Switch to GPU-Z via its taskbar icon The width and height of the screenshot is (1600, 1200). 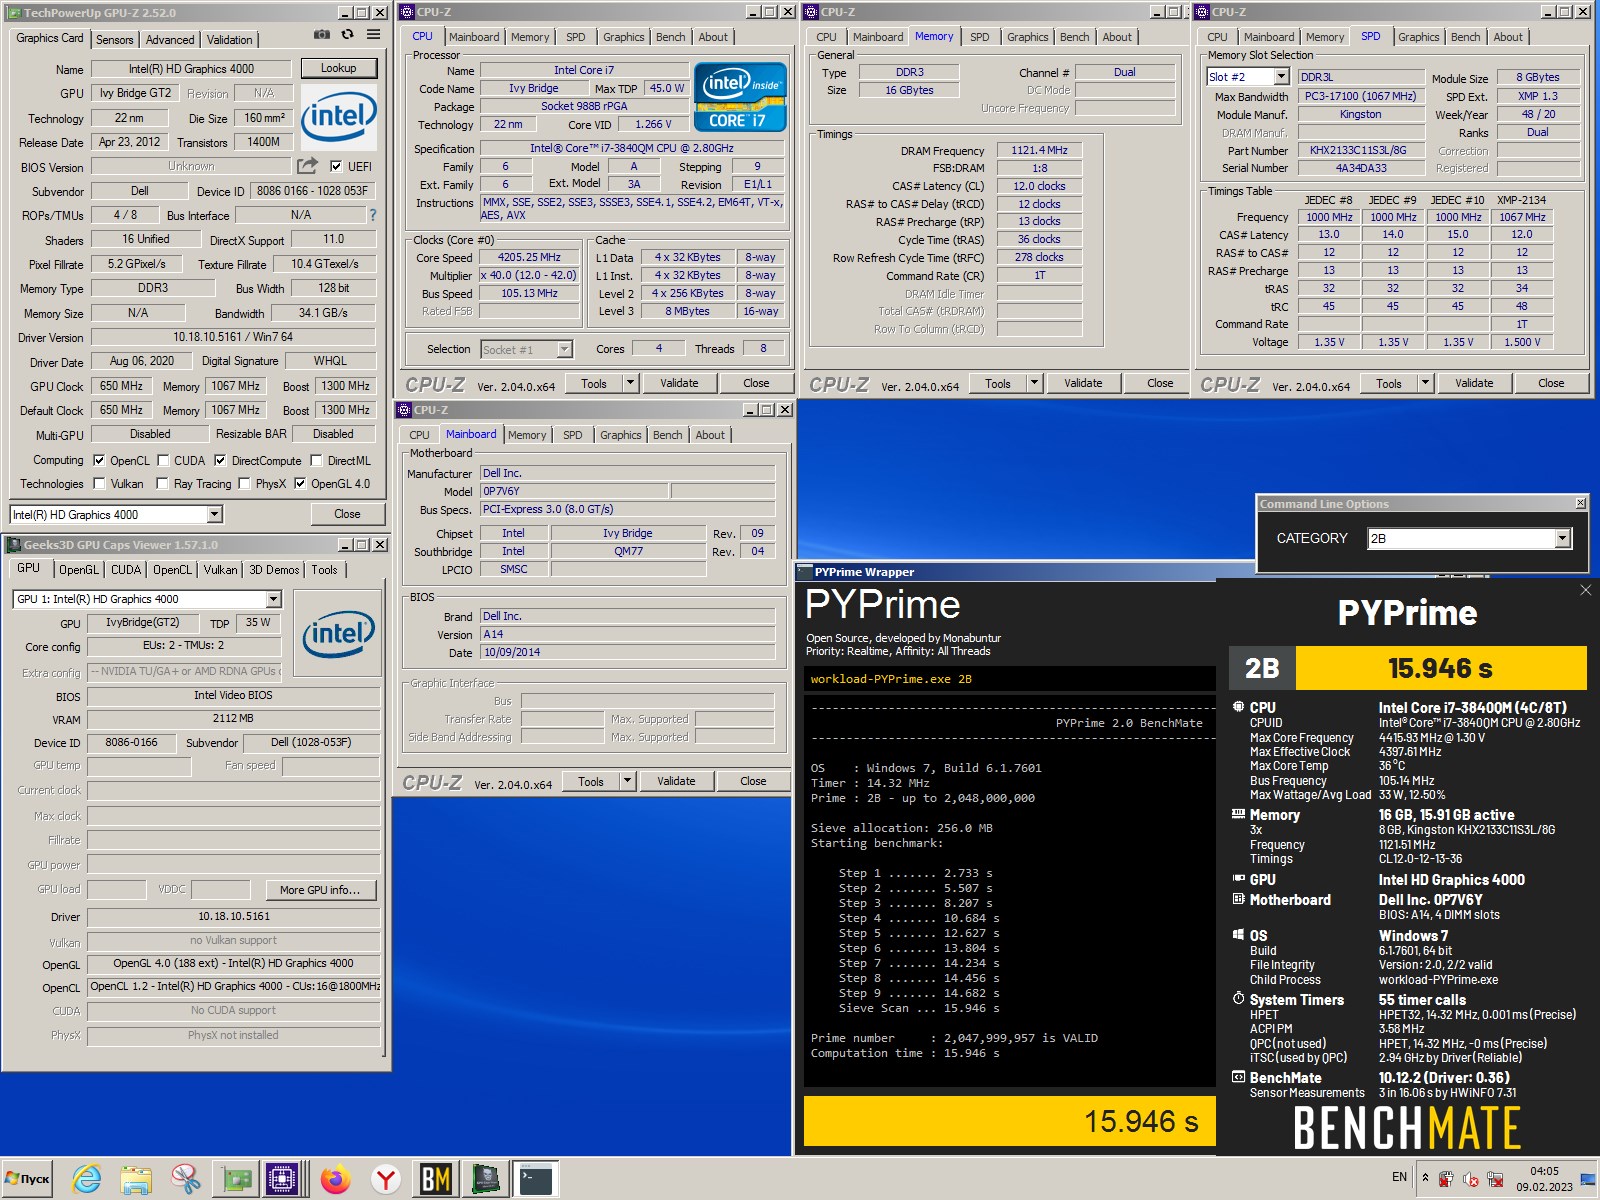[237, 1180]
